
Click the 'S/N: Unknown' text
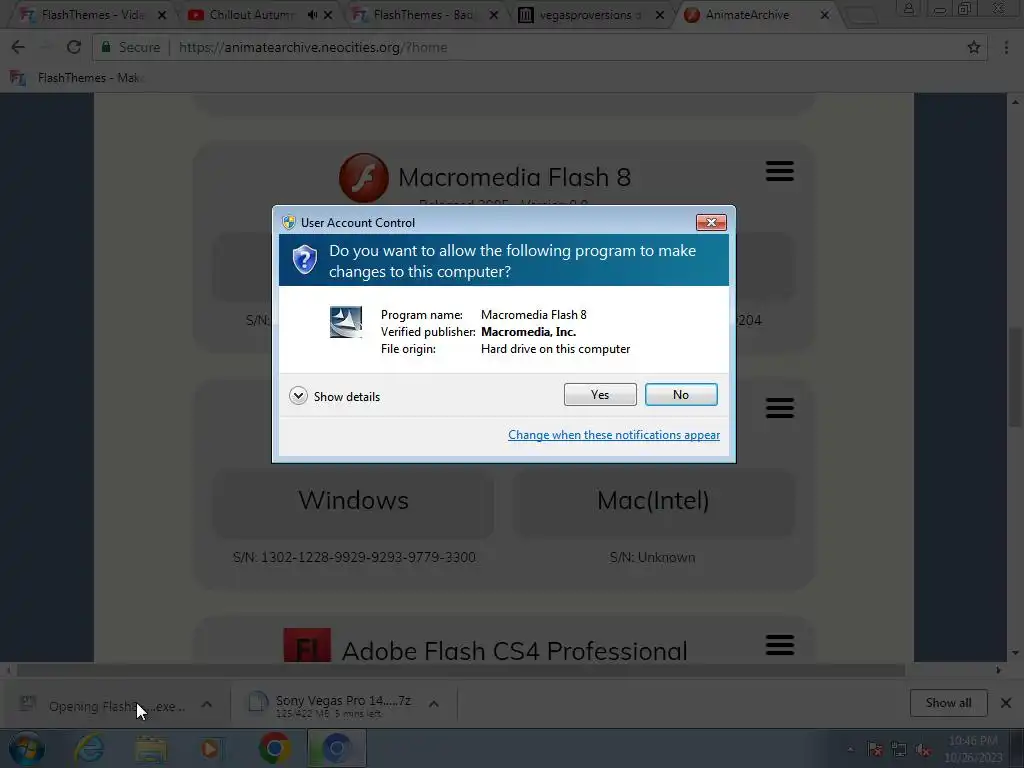pos(652,557)
